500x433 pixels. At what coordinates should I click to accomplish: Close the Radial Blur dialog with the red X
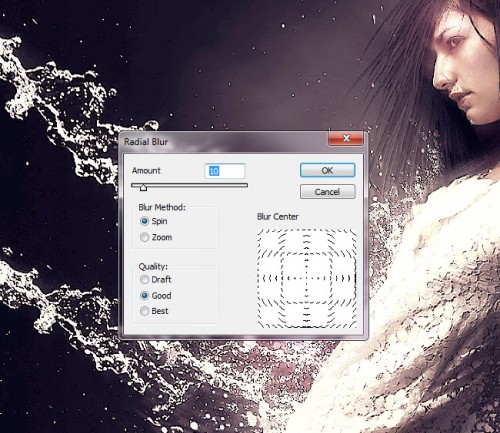(346, 138)
